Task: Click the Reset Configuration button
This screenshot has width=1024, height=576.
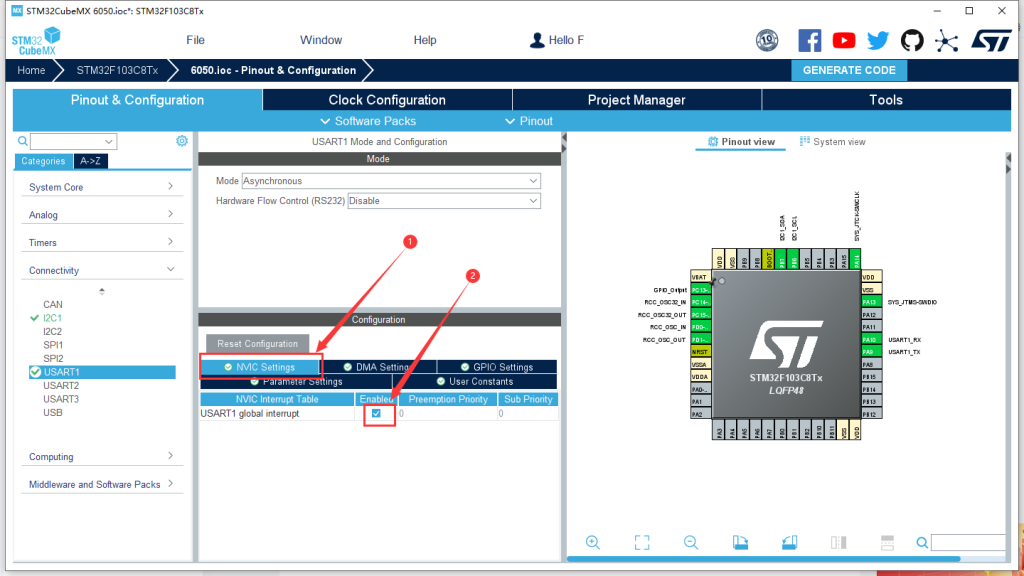Action: click(259, 343)
